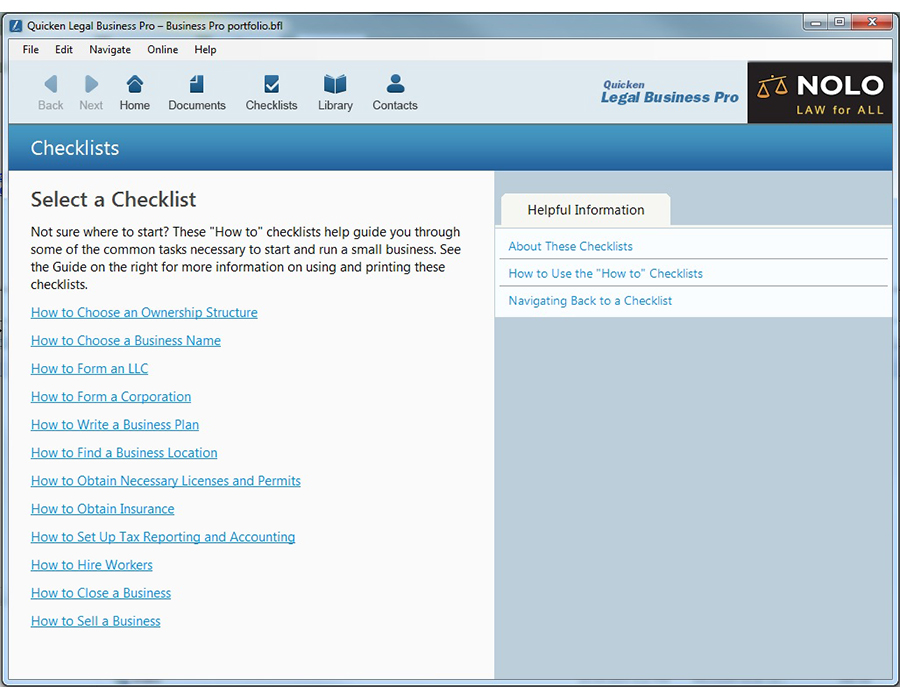This screenshot has width=900, height=700.
Task: Open About These Checklists help topic
Action: tap(571, 246)
